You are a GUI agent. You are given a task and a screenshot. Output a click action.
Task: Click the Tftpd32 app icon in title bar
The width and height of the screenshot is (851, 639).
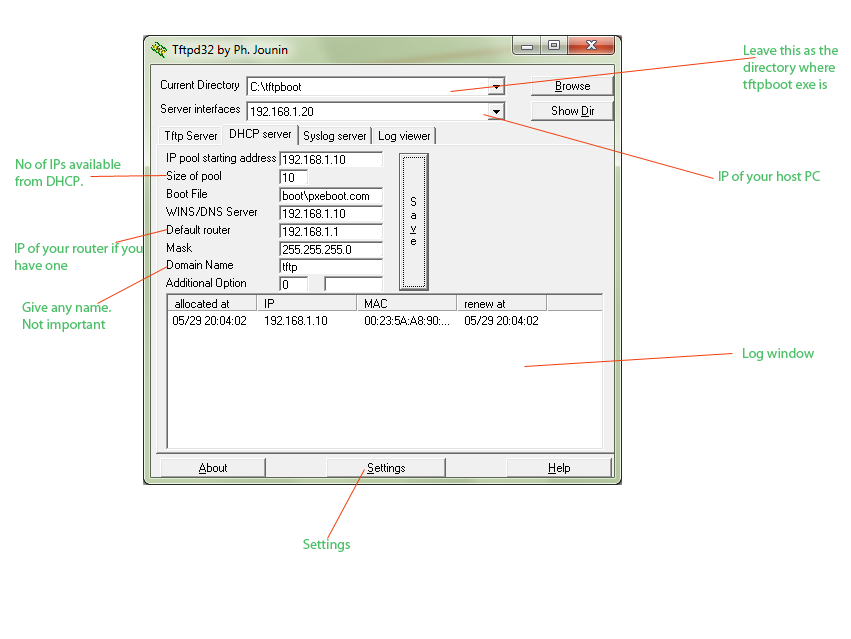(158, 49)
